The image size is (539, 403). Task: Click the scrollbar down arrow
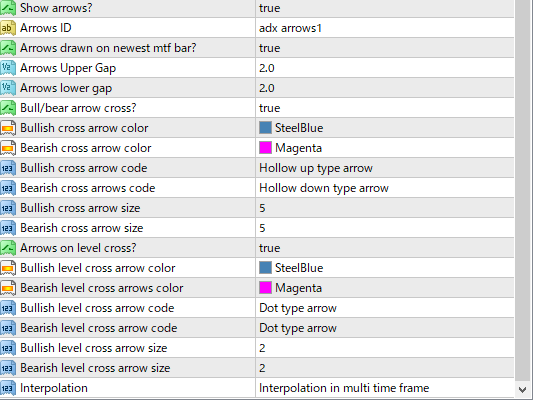click(522, 390)
